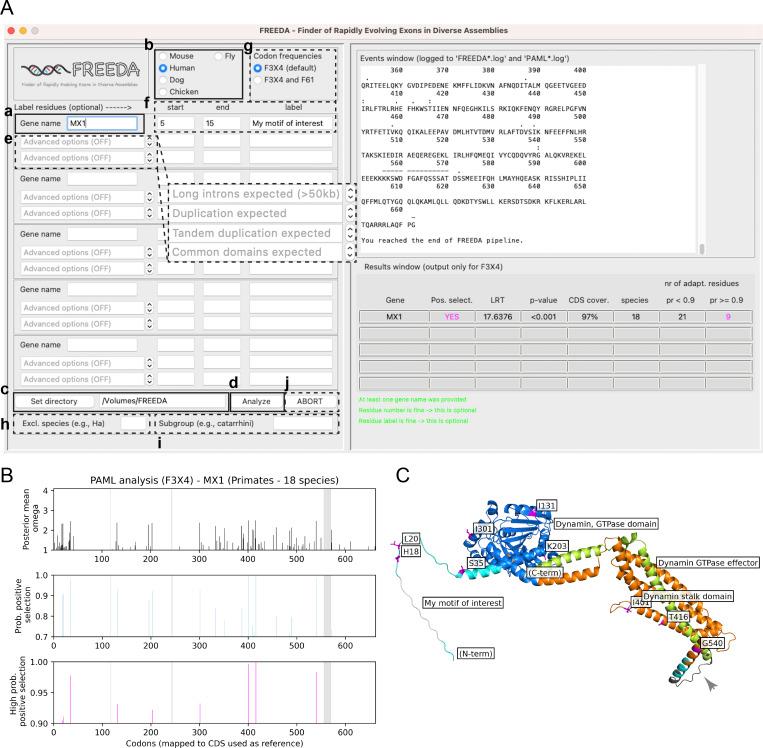Enable F3X4 and F61 codon frequencies
The image size is (763, 748).
point(258,80)
